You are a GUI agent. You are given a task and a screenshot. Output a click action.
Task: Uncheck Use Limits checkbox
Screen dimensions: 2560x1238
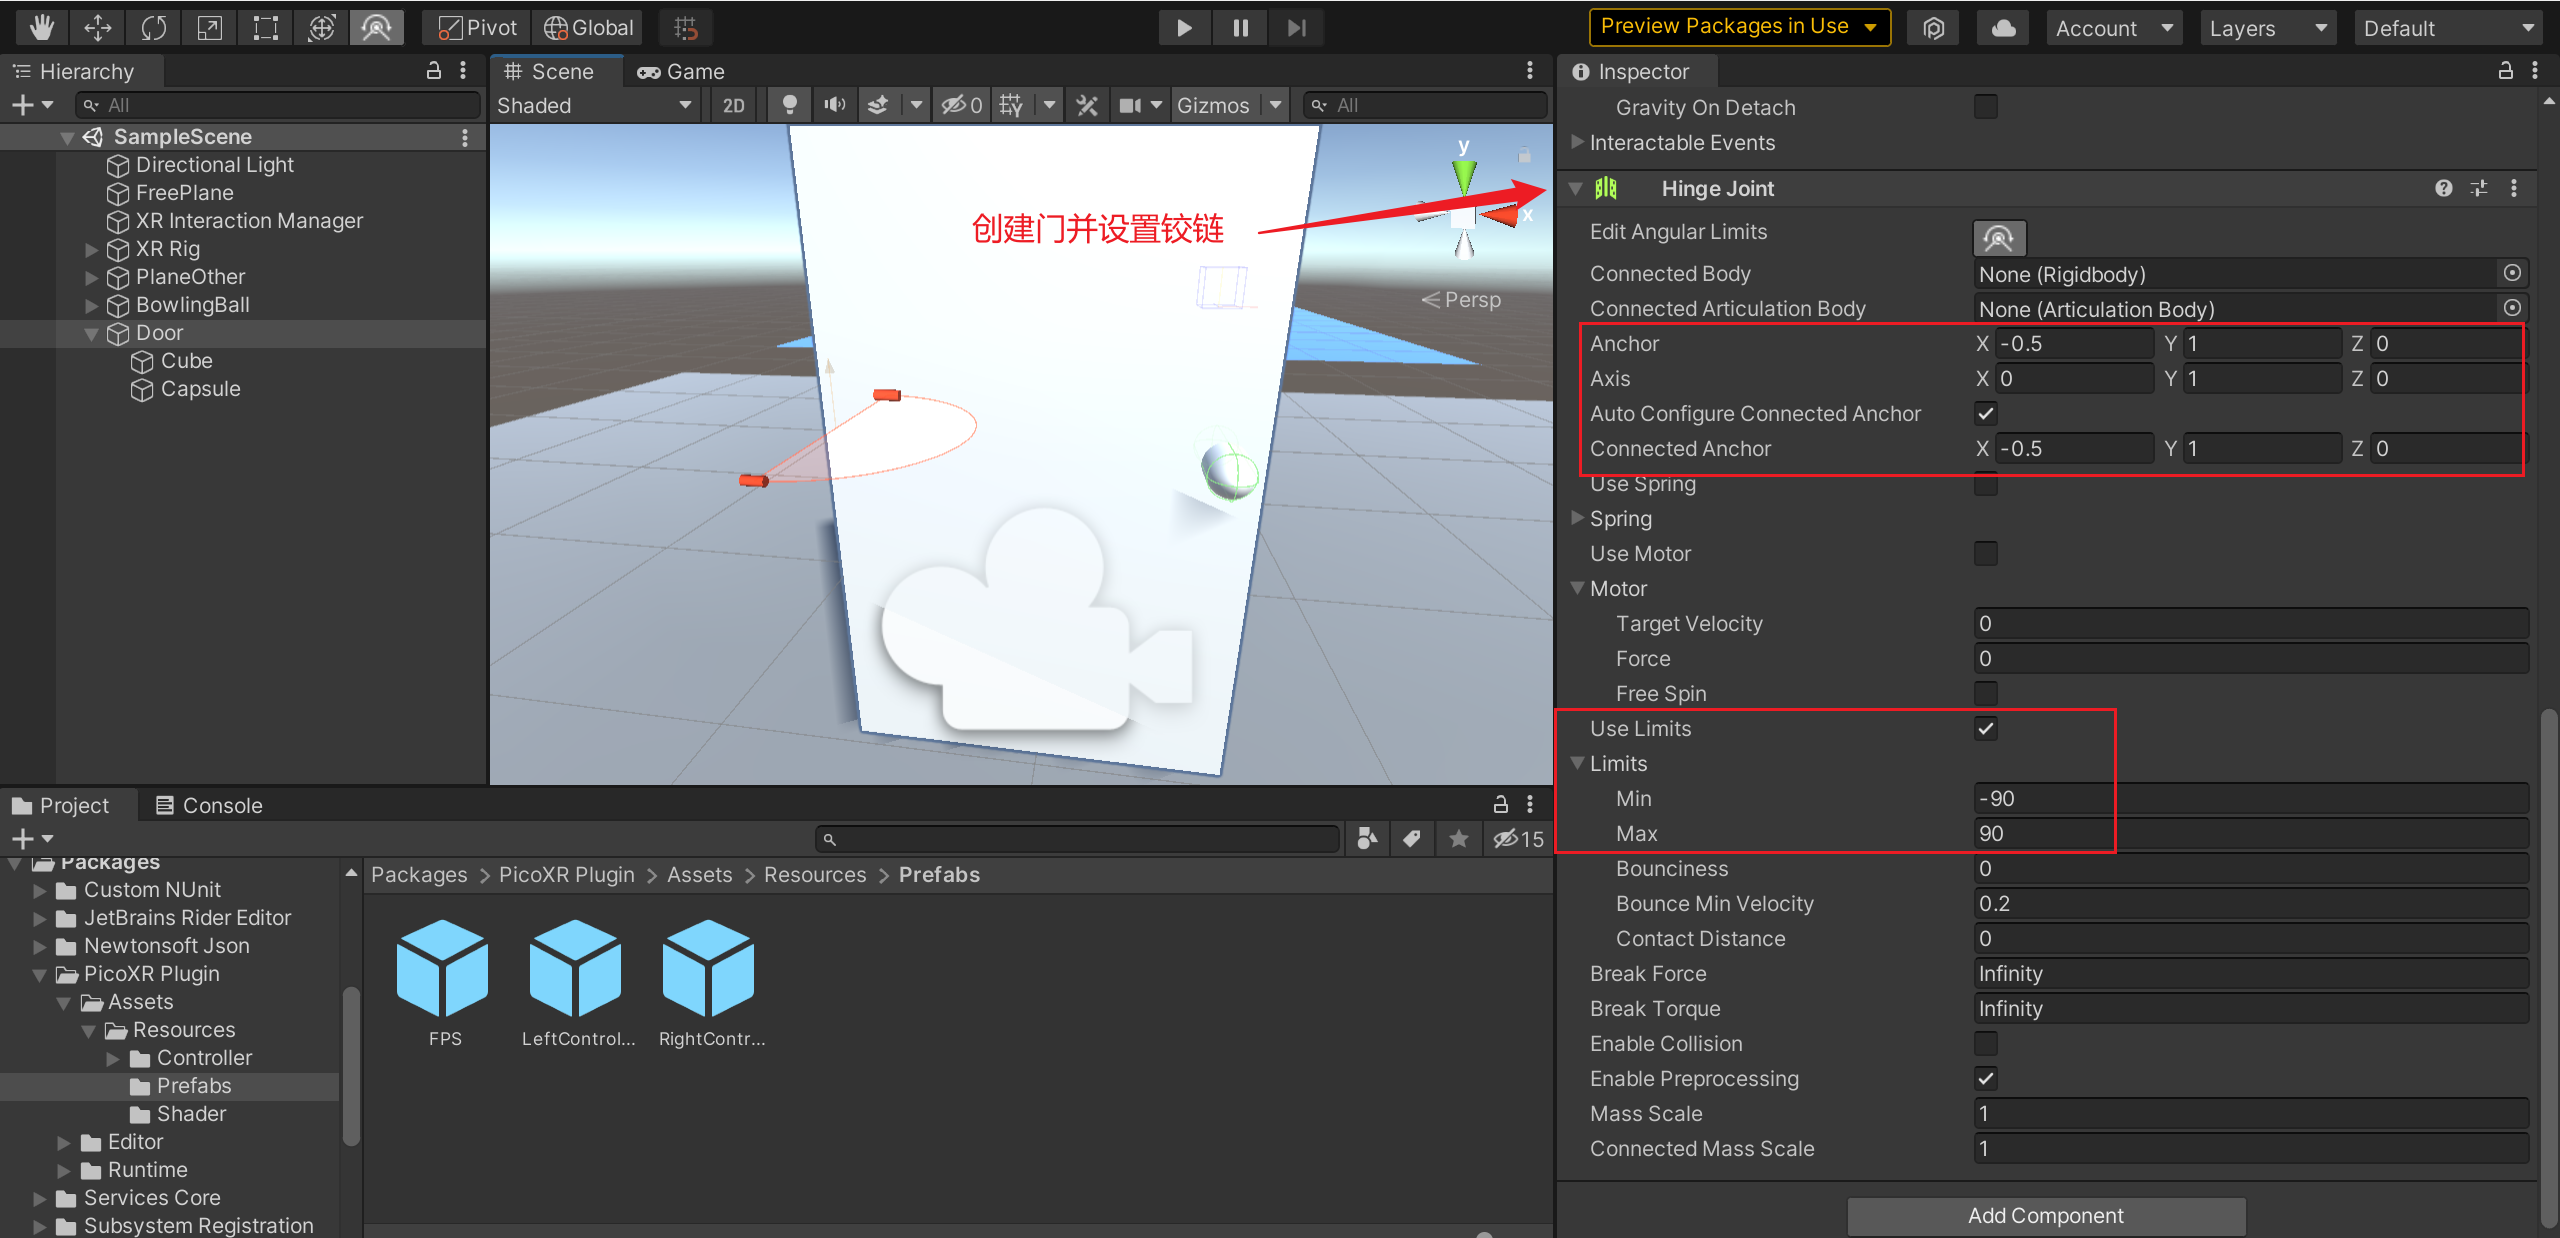click(1986, 729)
